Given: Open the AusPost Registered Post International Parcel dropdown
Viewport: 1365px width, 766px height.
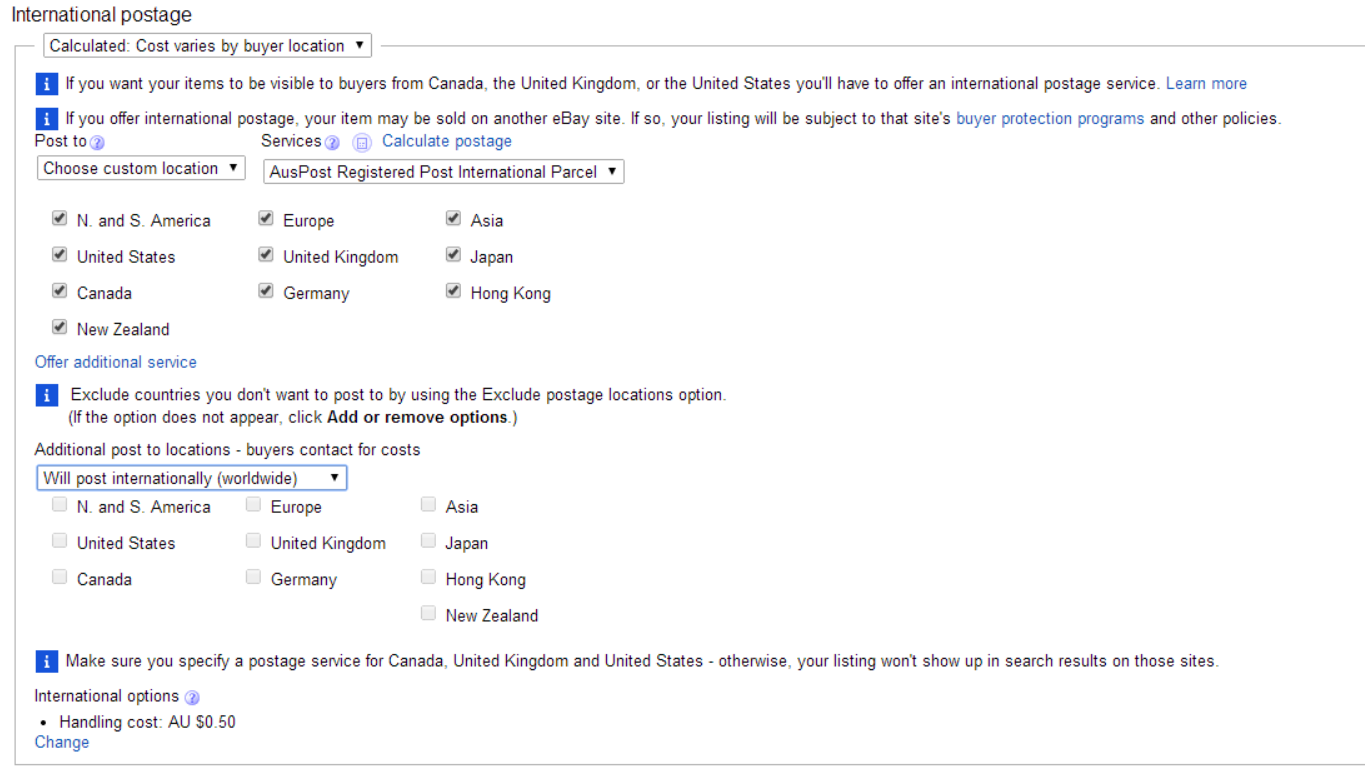Looking at the screenshot, I should (443, 172).
